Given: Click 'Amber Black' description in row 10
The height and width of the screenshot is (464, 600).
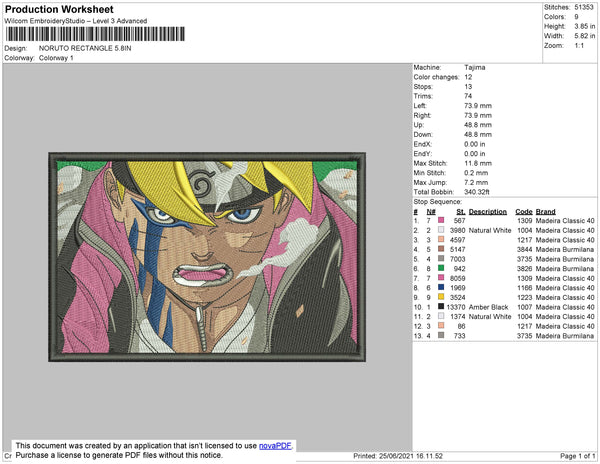Looking at the screenshot, I should click(489, 307).
